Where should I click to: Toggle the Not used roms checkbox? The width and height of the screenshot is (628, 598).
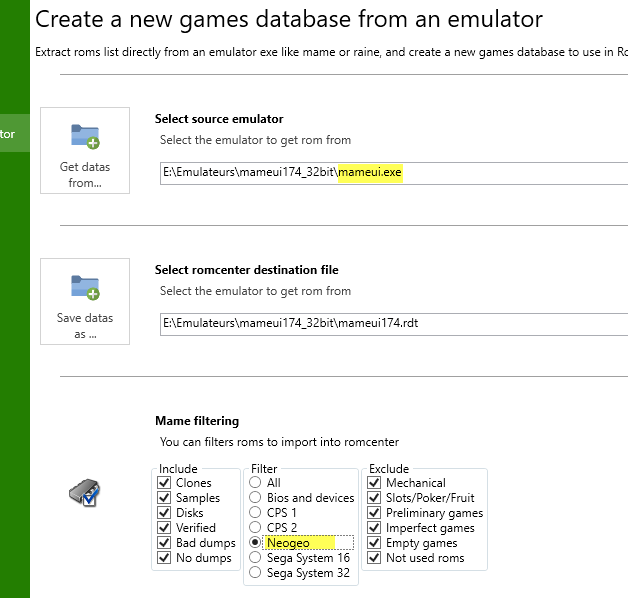click(374, 558)
